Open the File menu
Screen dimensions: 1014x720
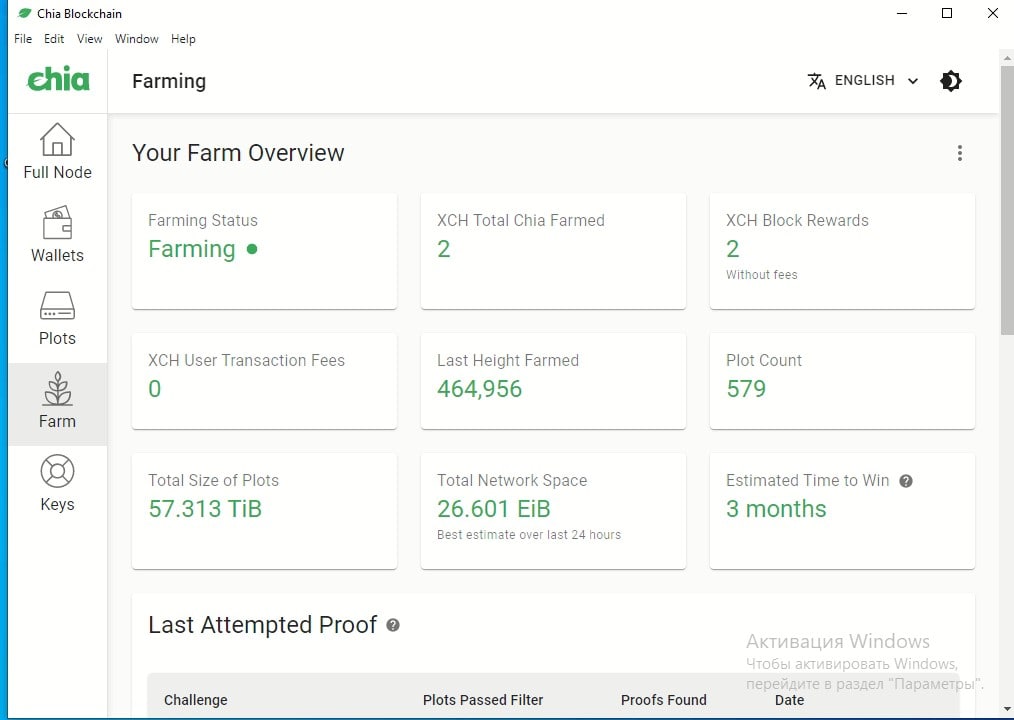(23, 39)
